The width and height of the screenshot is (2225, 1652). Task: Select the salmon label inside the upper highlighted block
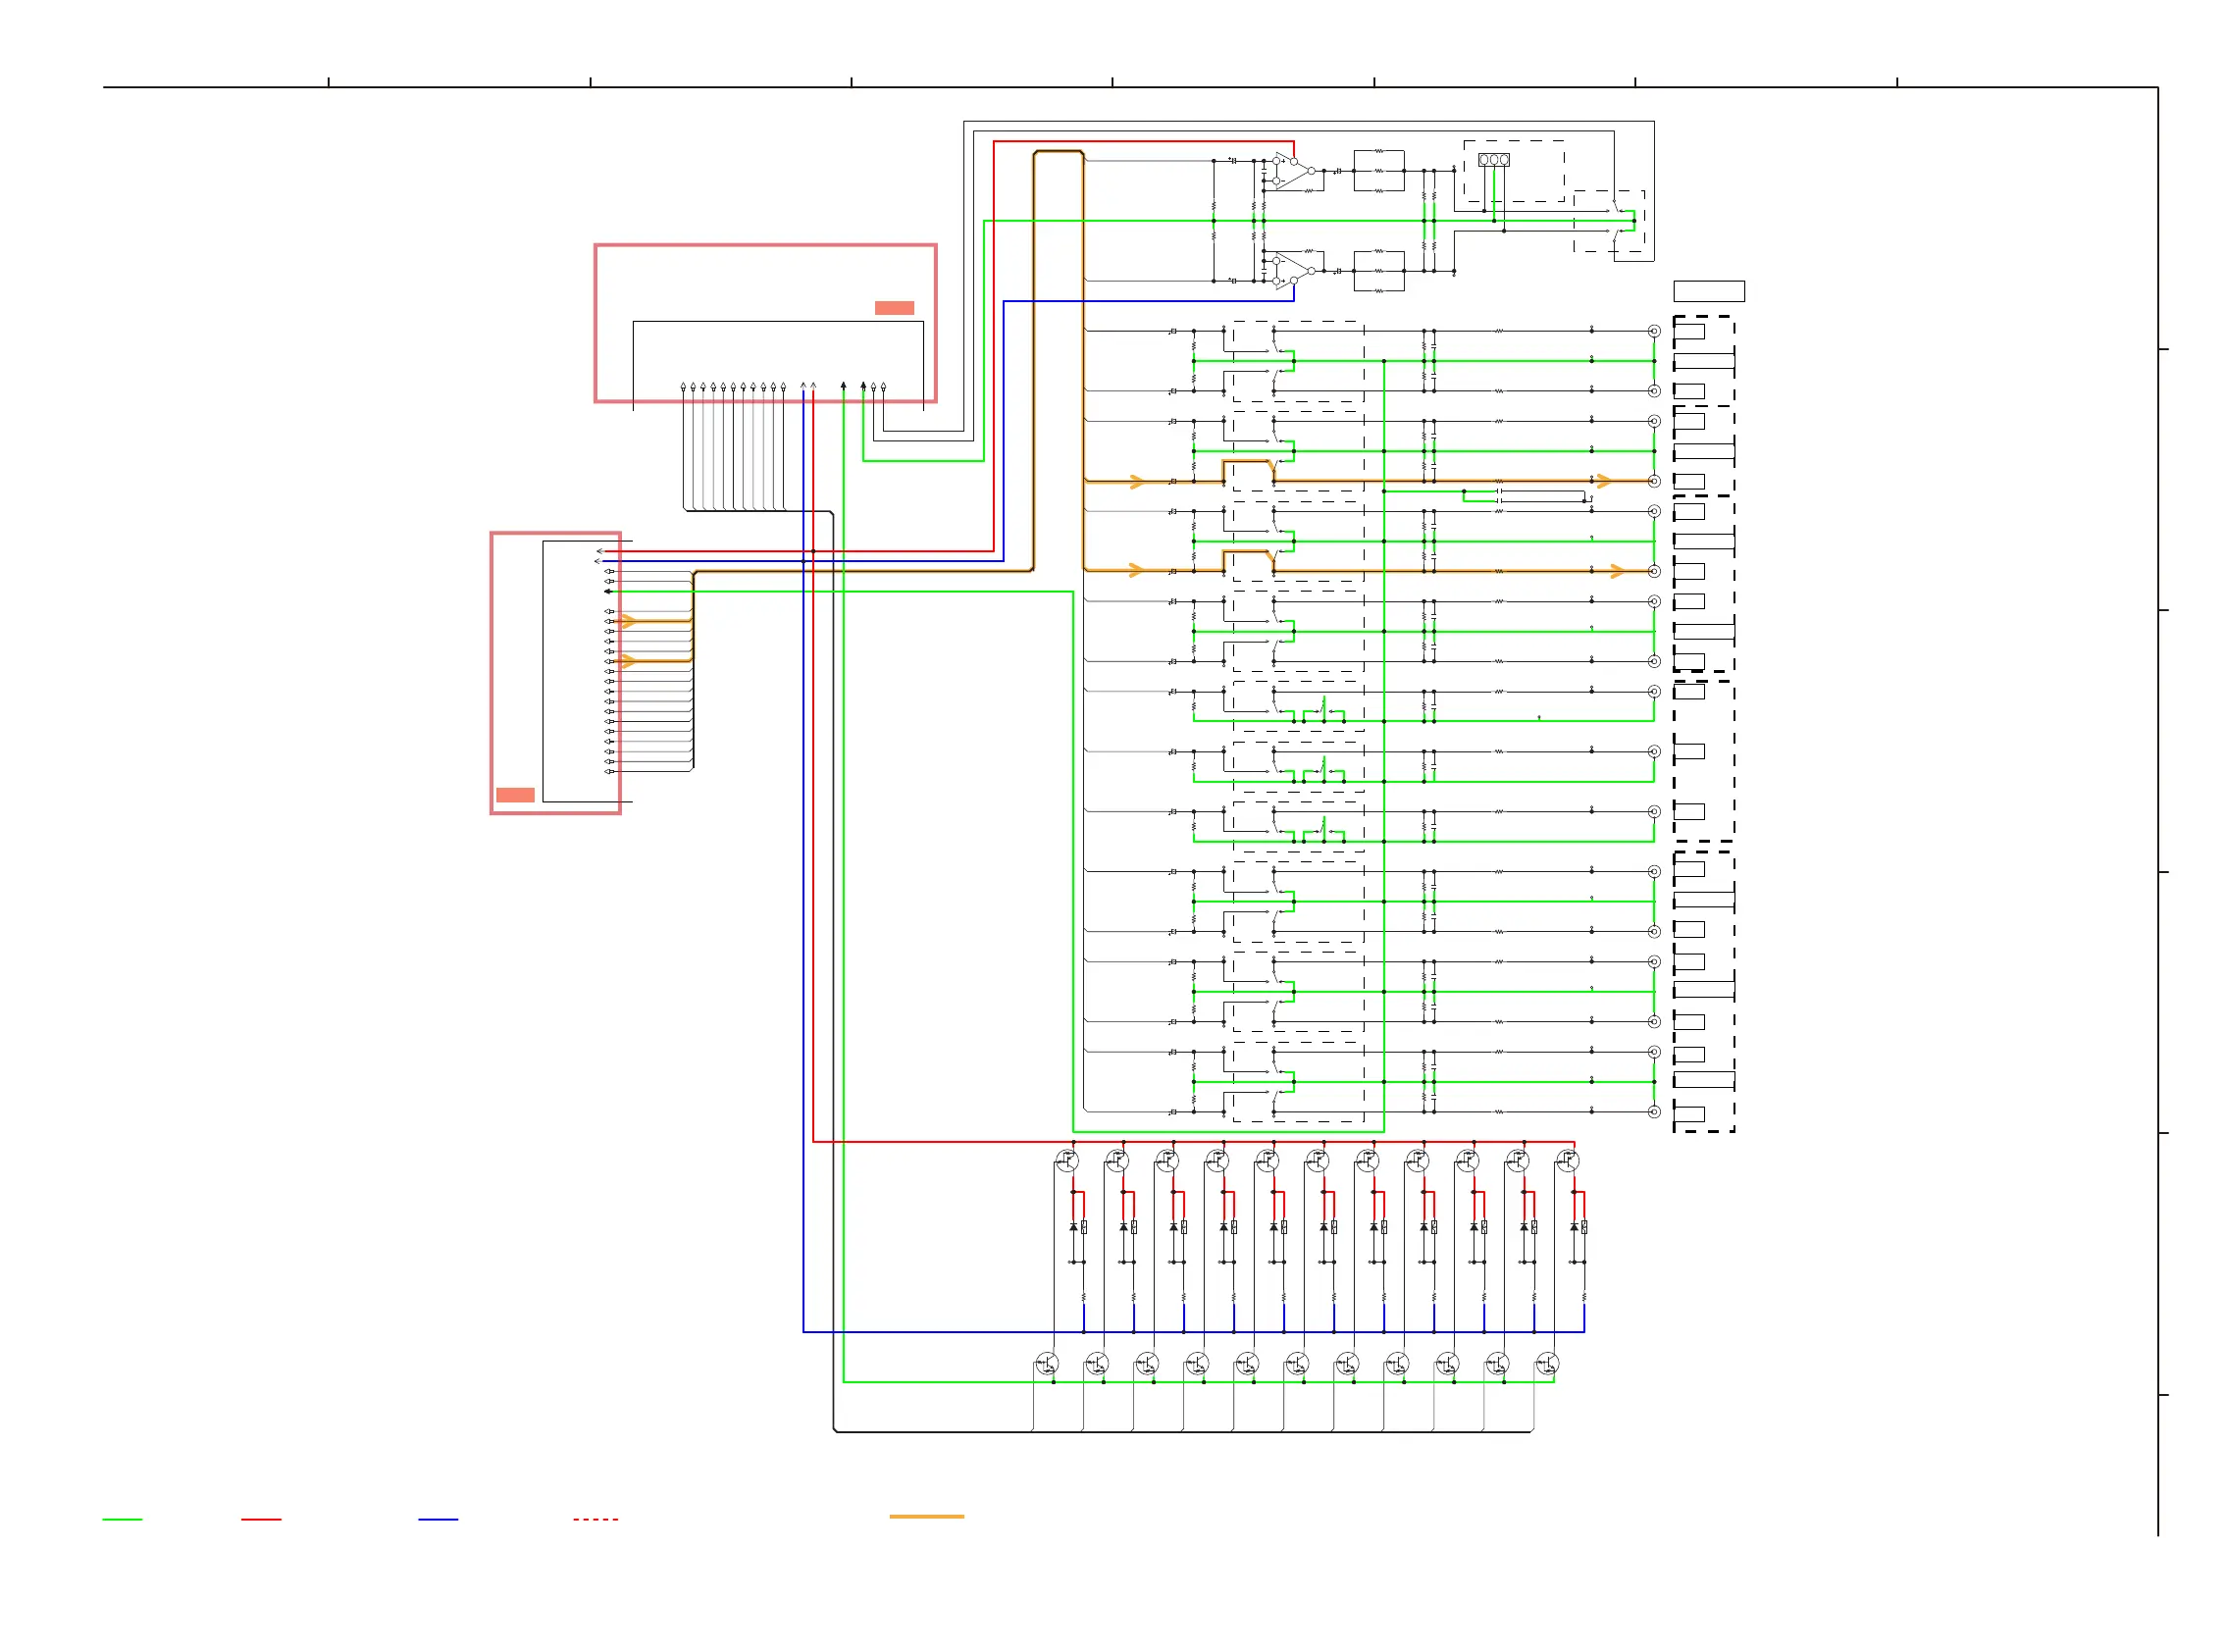click(x=894, y=308)
